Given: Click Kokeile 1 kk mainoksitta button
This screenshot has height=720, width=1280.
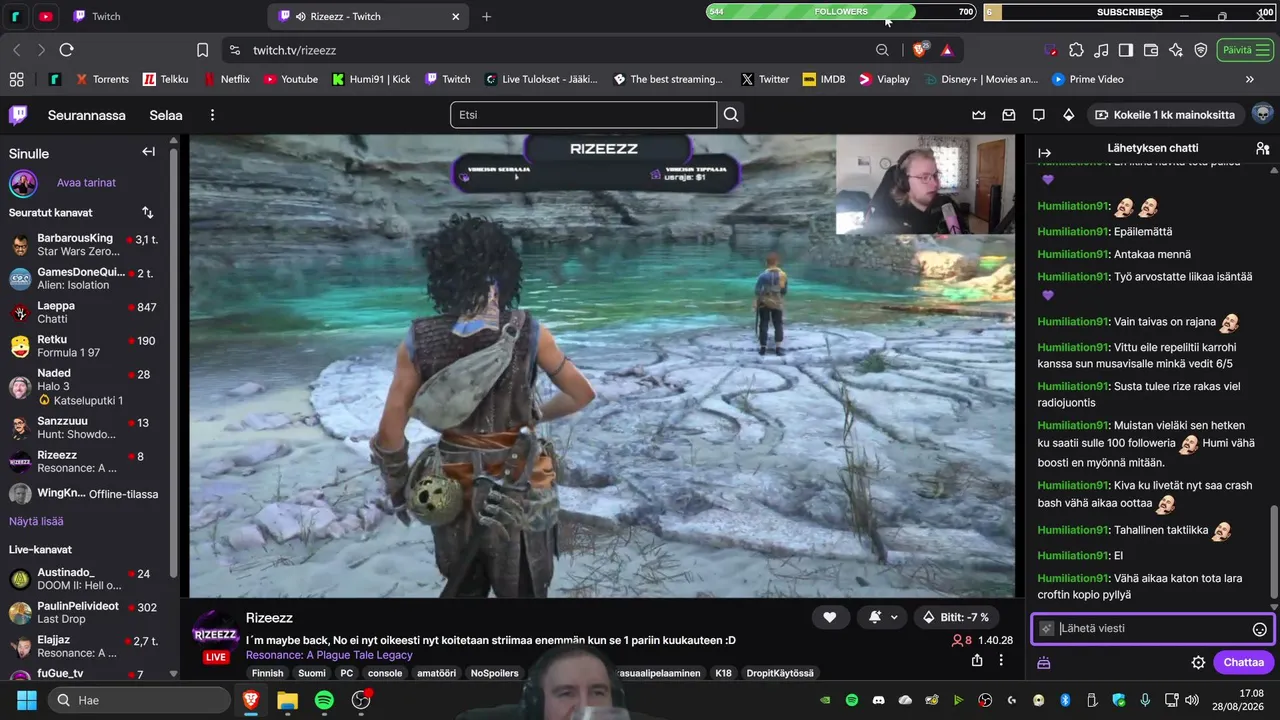Looking at the screenshot, I should point(1166,115).
